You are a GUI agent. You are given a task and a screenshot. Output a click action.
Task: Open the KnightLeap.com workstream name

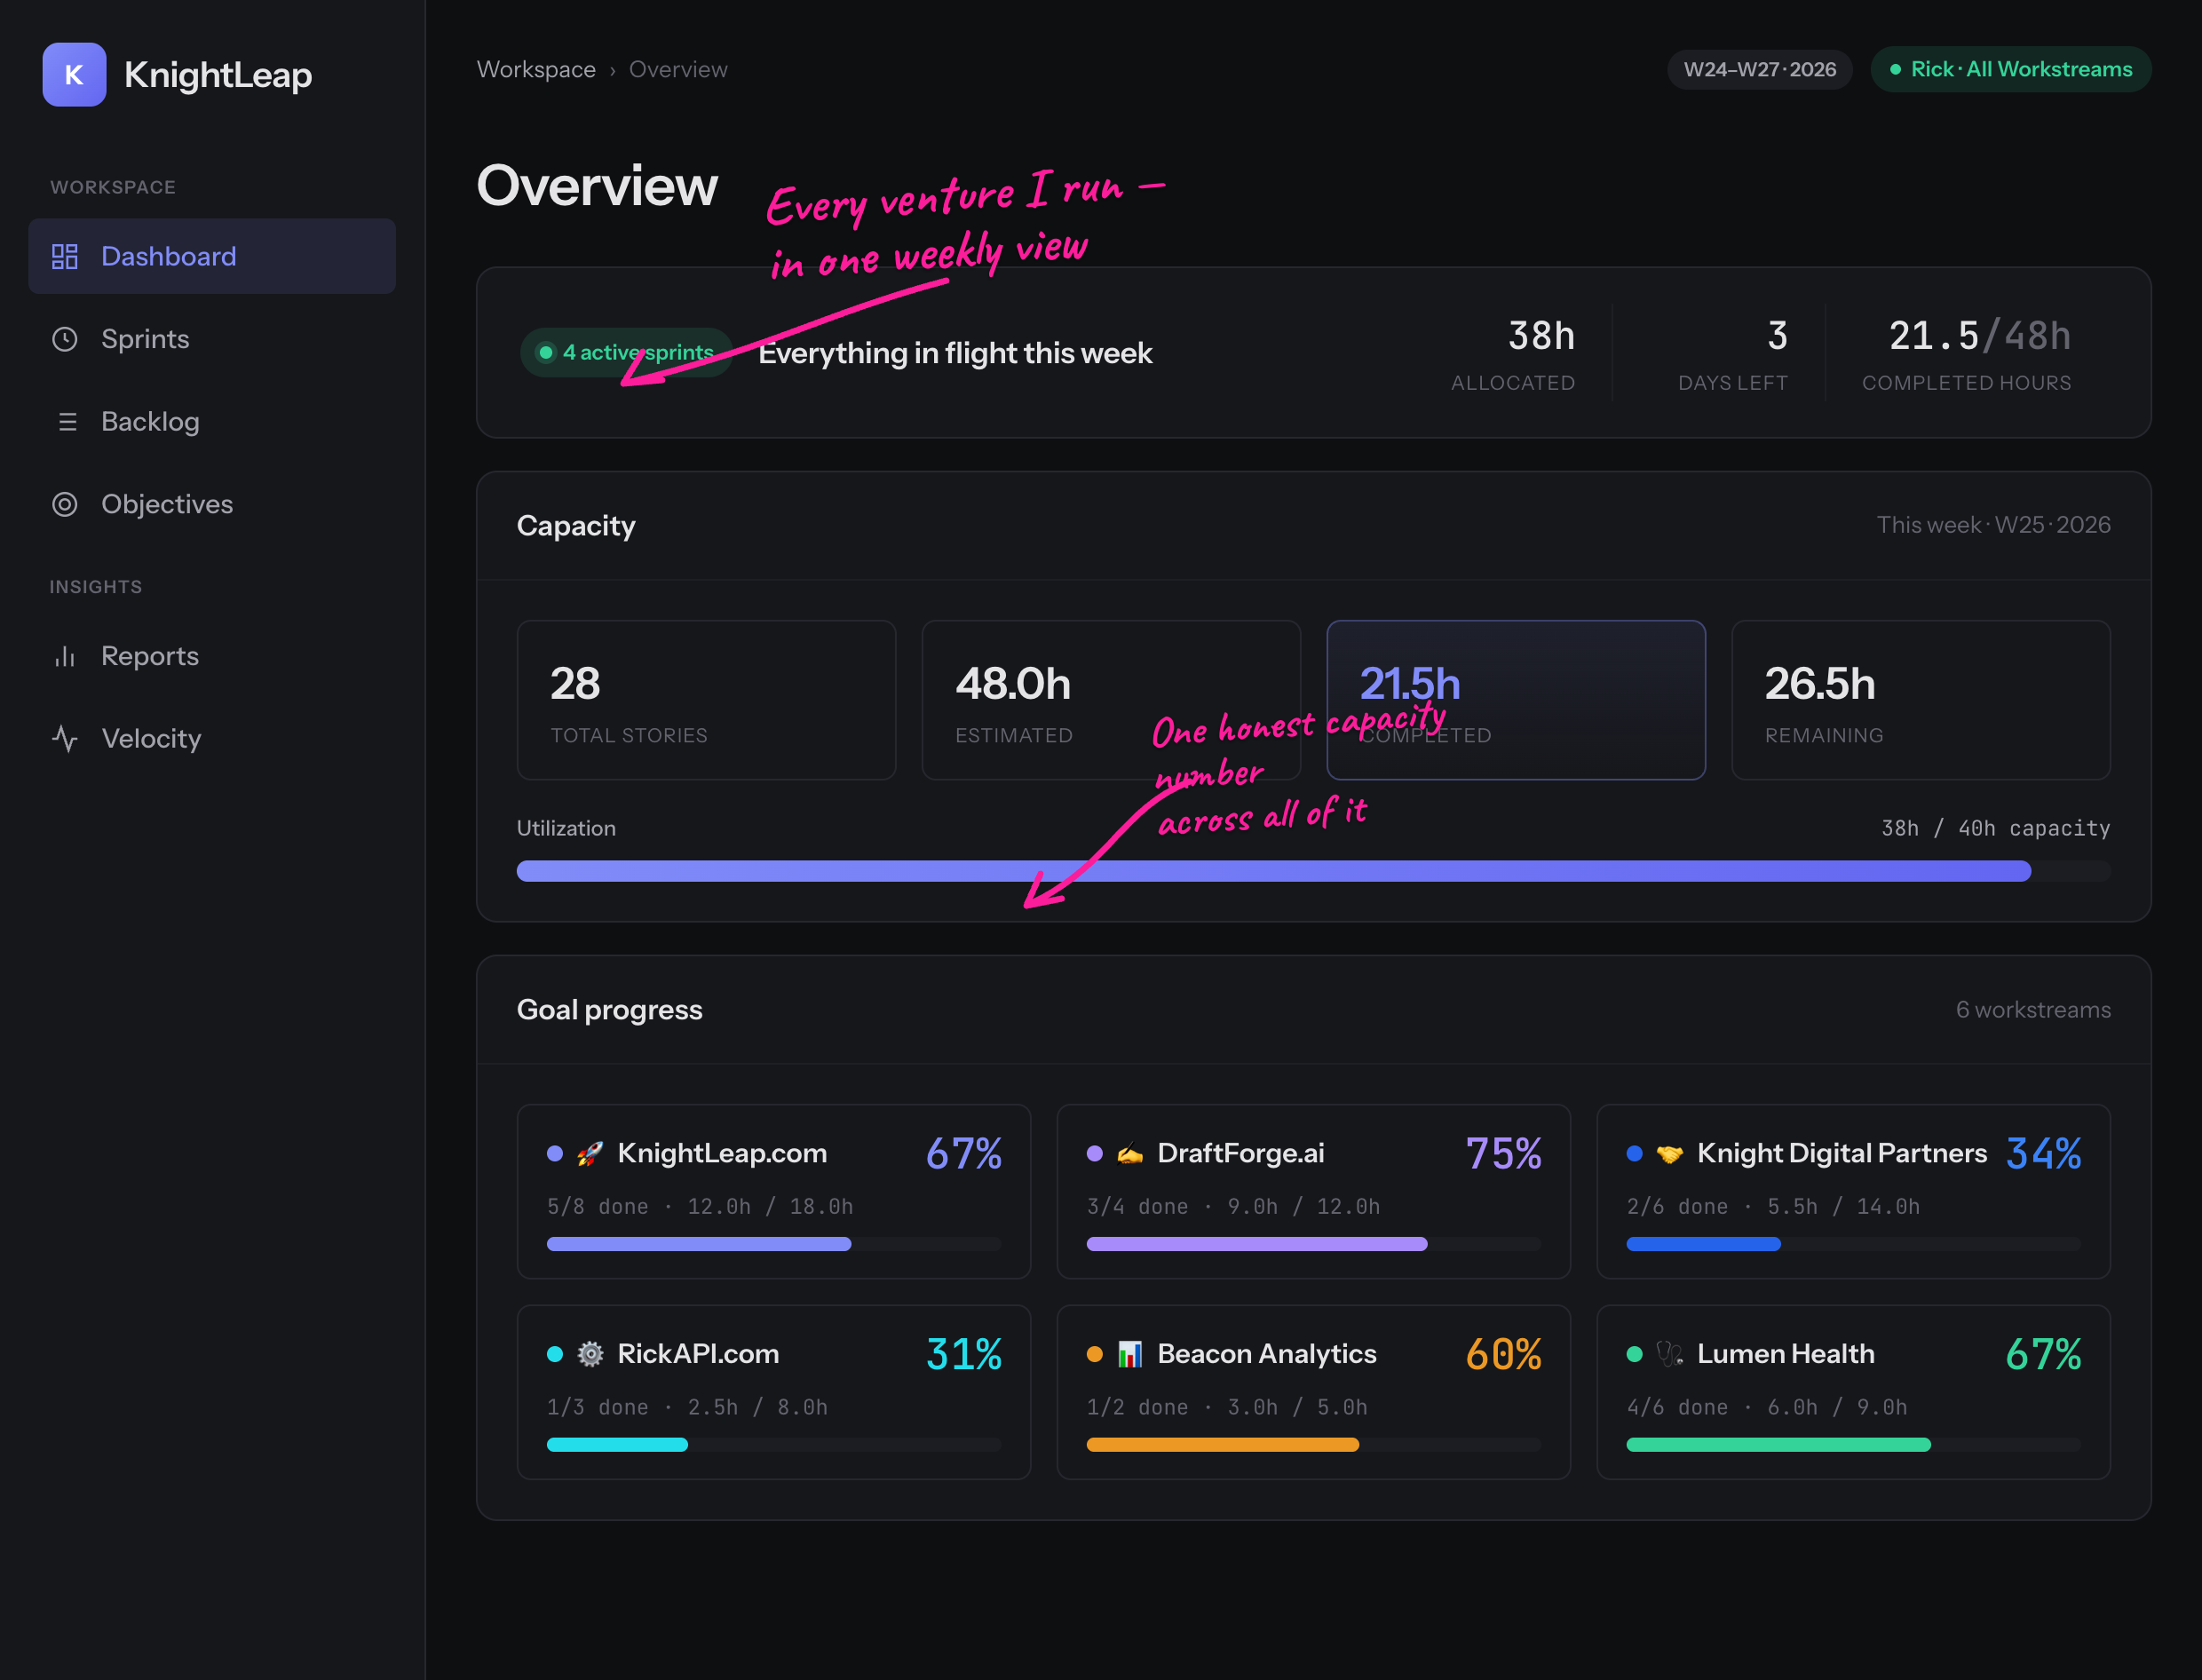(722, 1153)
